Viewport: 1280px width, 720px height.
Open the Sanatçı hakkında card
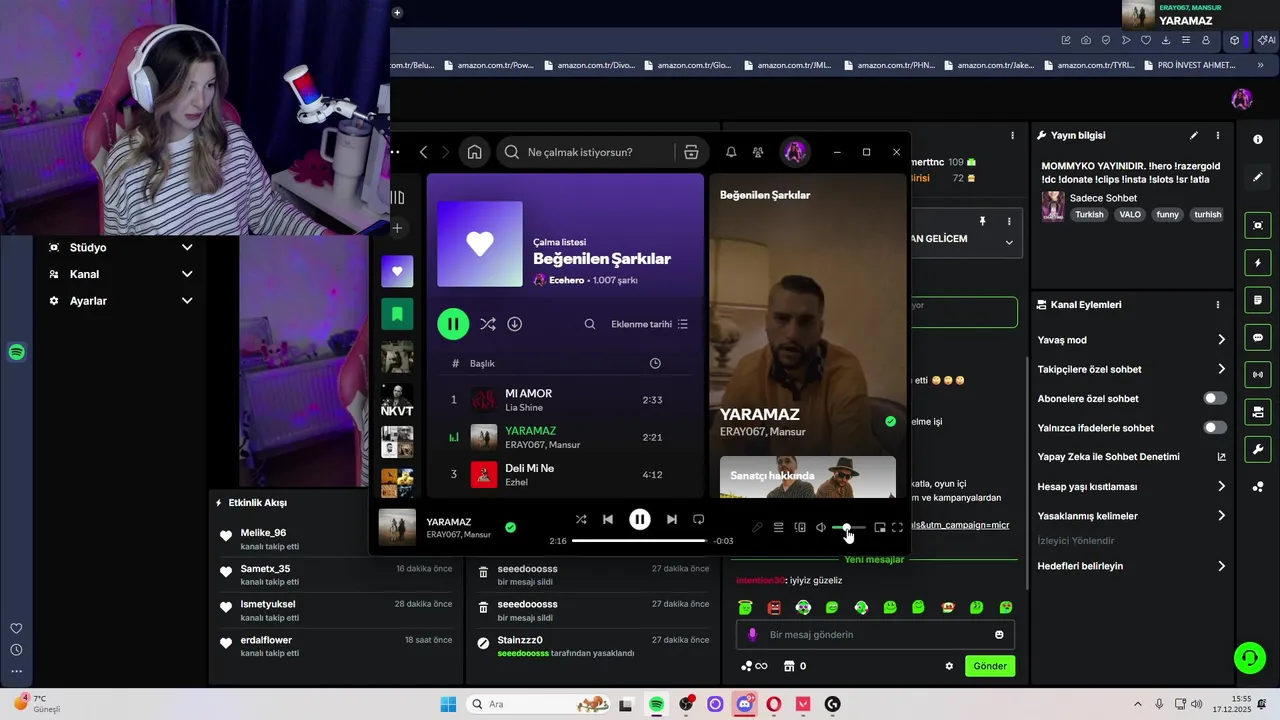808,477
